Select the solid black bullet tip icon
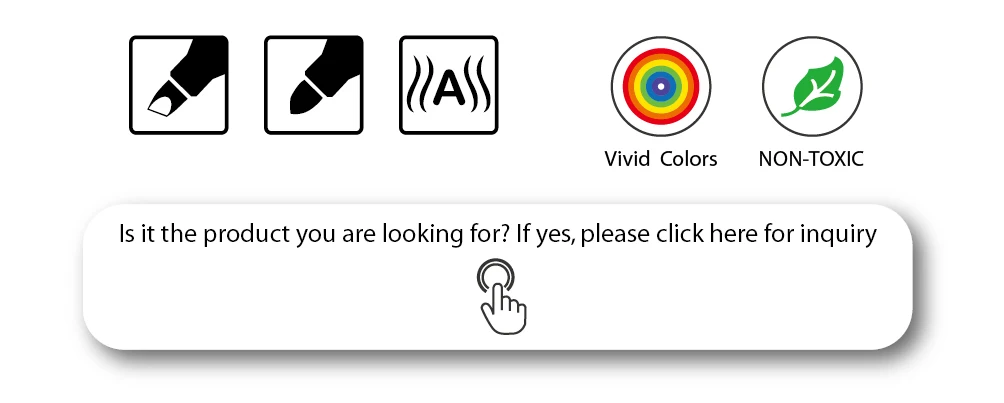The image size is (1004, 403). (x=314, y=85)
